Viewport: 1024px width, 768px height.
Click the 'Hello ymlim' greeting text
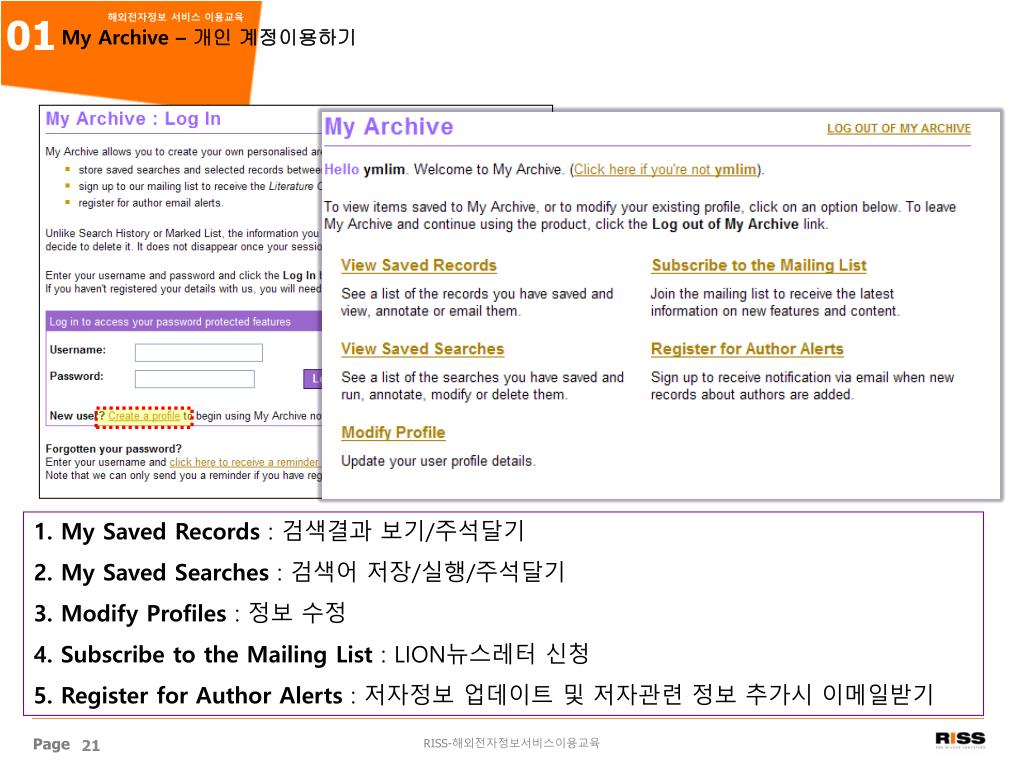click(x=364, y=170)
